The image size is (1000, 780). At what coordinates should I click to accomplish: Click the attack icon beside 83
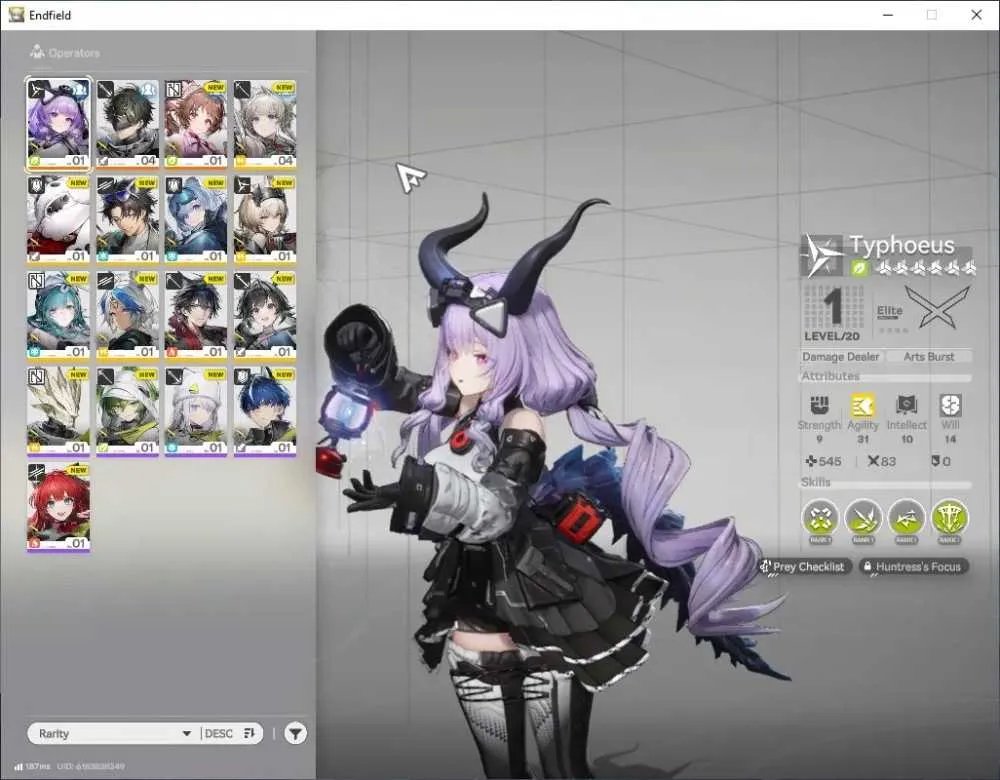(x=873, y=460)
